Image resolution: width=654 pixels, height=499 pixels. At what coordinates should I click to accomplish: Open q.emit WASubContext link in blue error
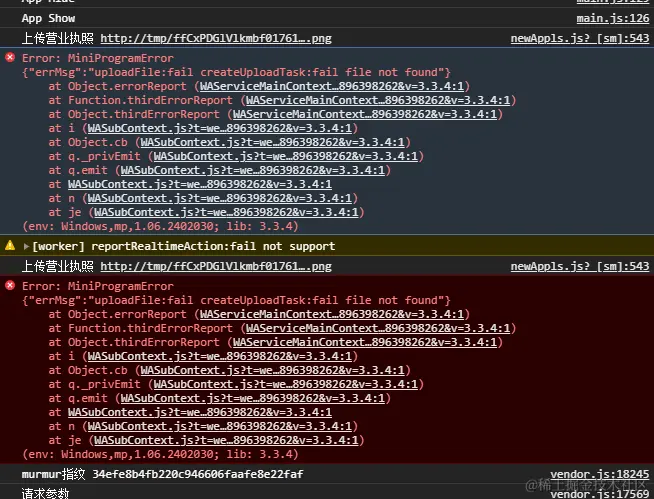point(253,170)
